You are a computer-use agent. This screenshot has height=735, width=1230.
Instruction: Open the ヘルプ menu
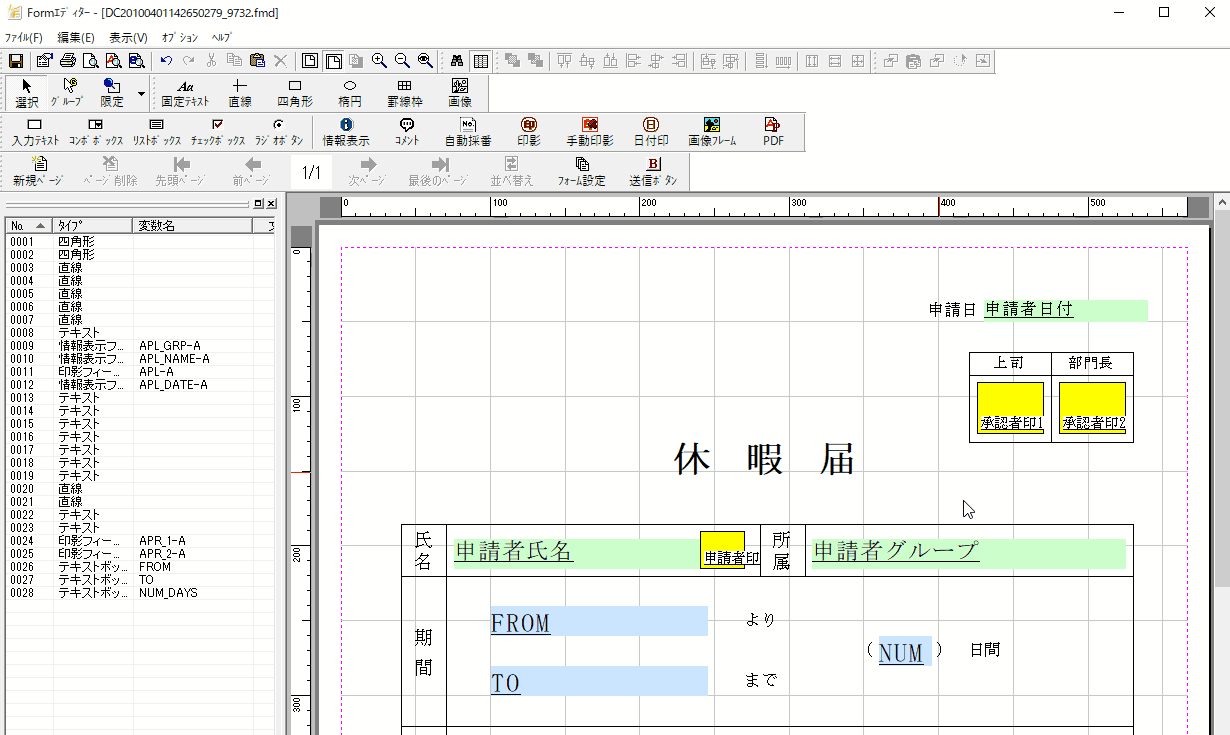coord(221,37)
